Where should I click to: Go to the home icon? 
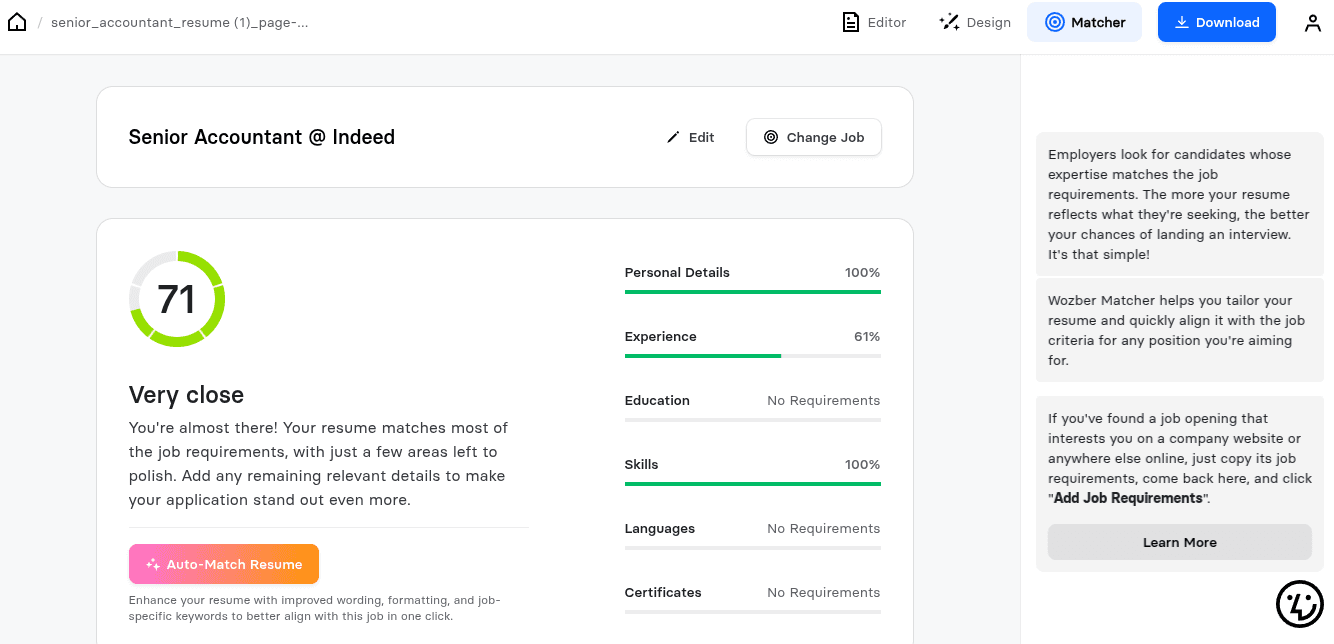pyautogui.click(x=17, y=22)
